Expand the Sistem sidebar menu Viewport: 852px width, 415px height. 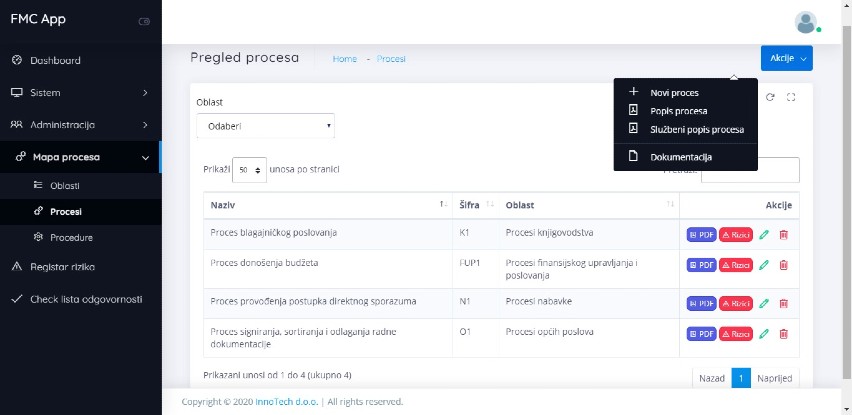click(x=80, y=93)
